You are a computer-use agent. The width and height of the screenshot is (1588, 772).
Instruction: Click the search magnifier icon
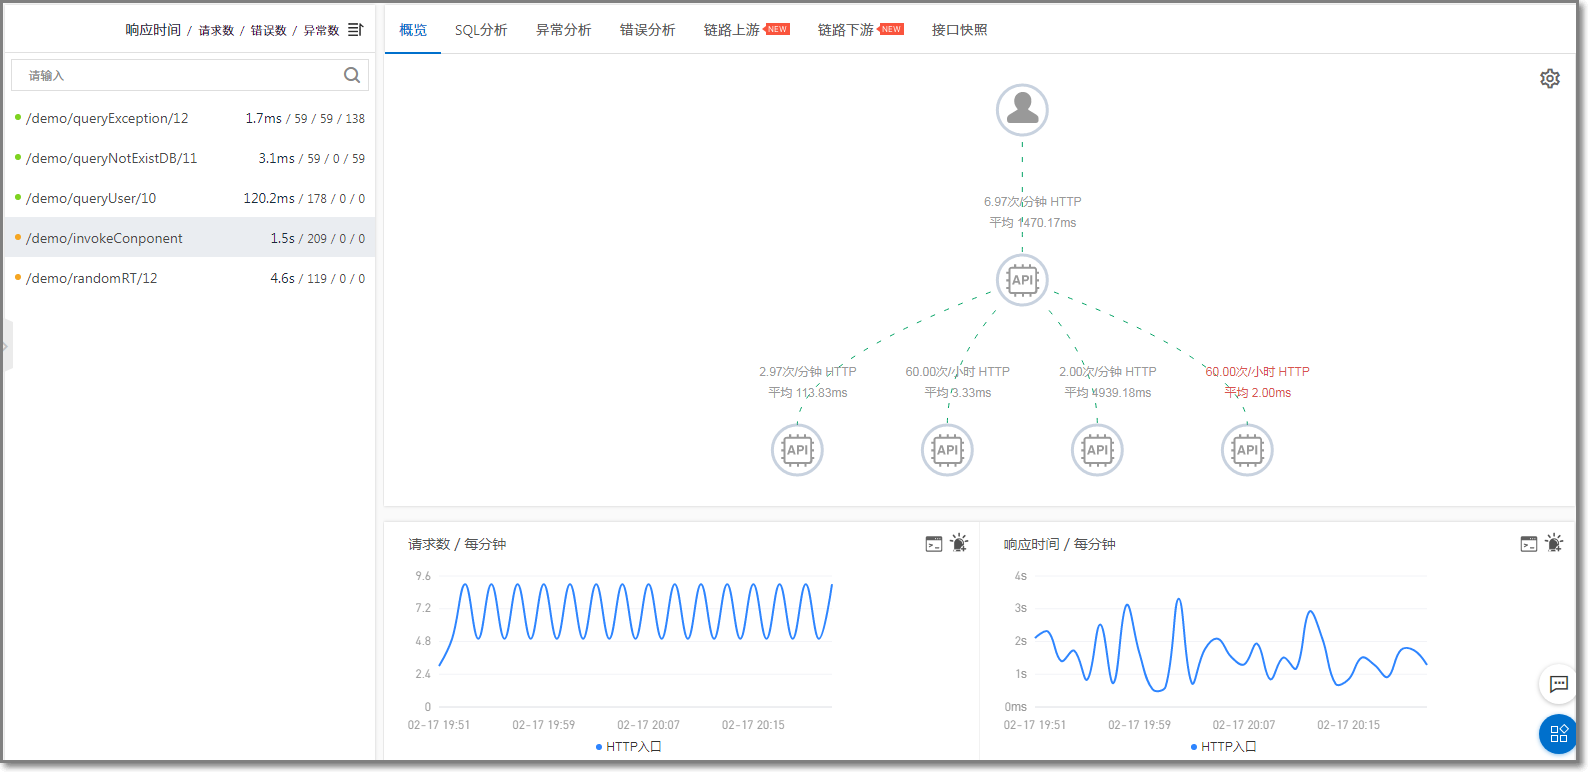[x=352, y=75]
